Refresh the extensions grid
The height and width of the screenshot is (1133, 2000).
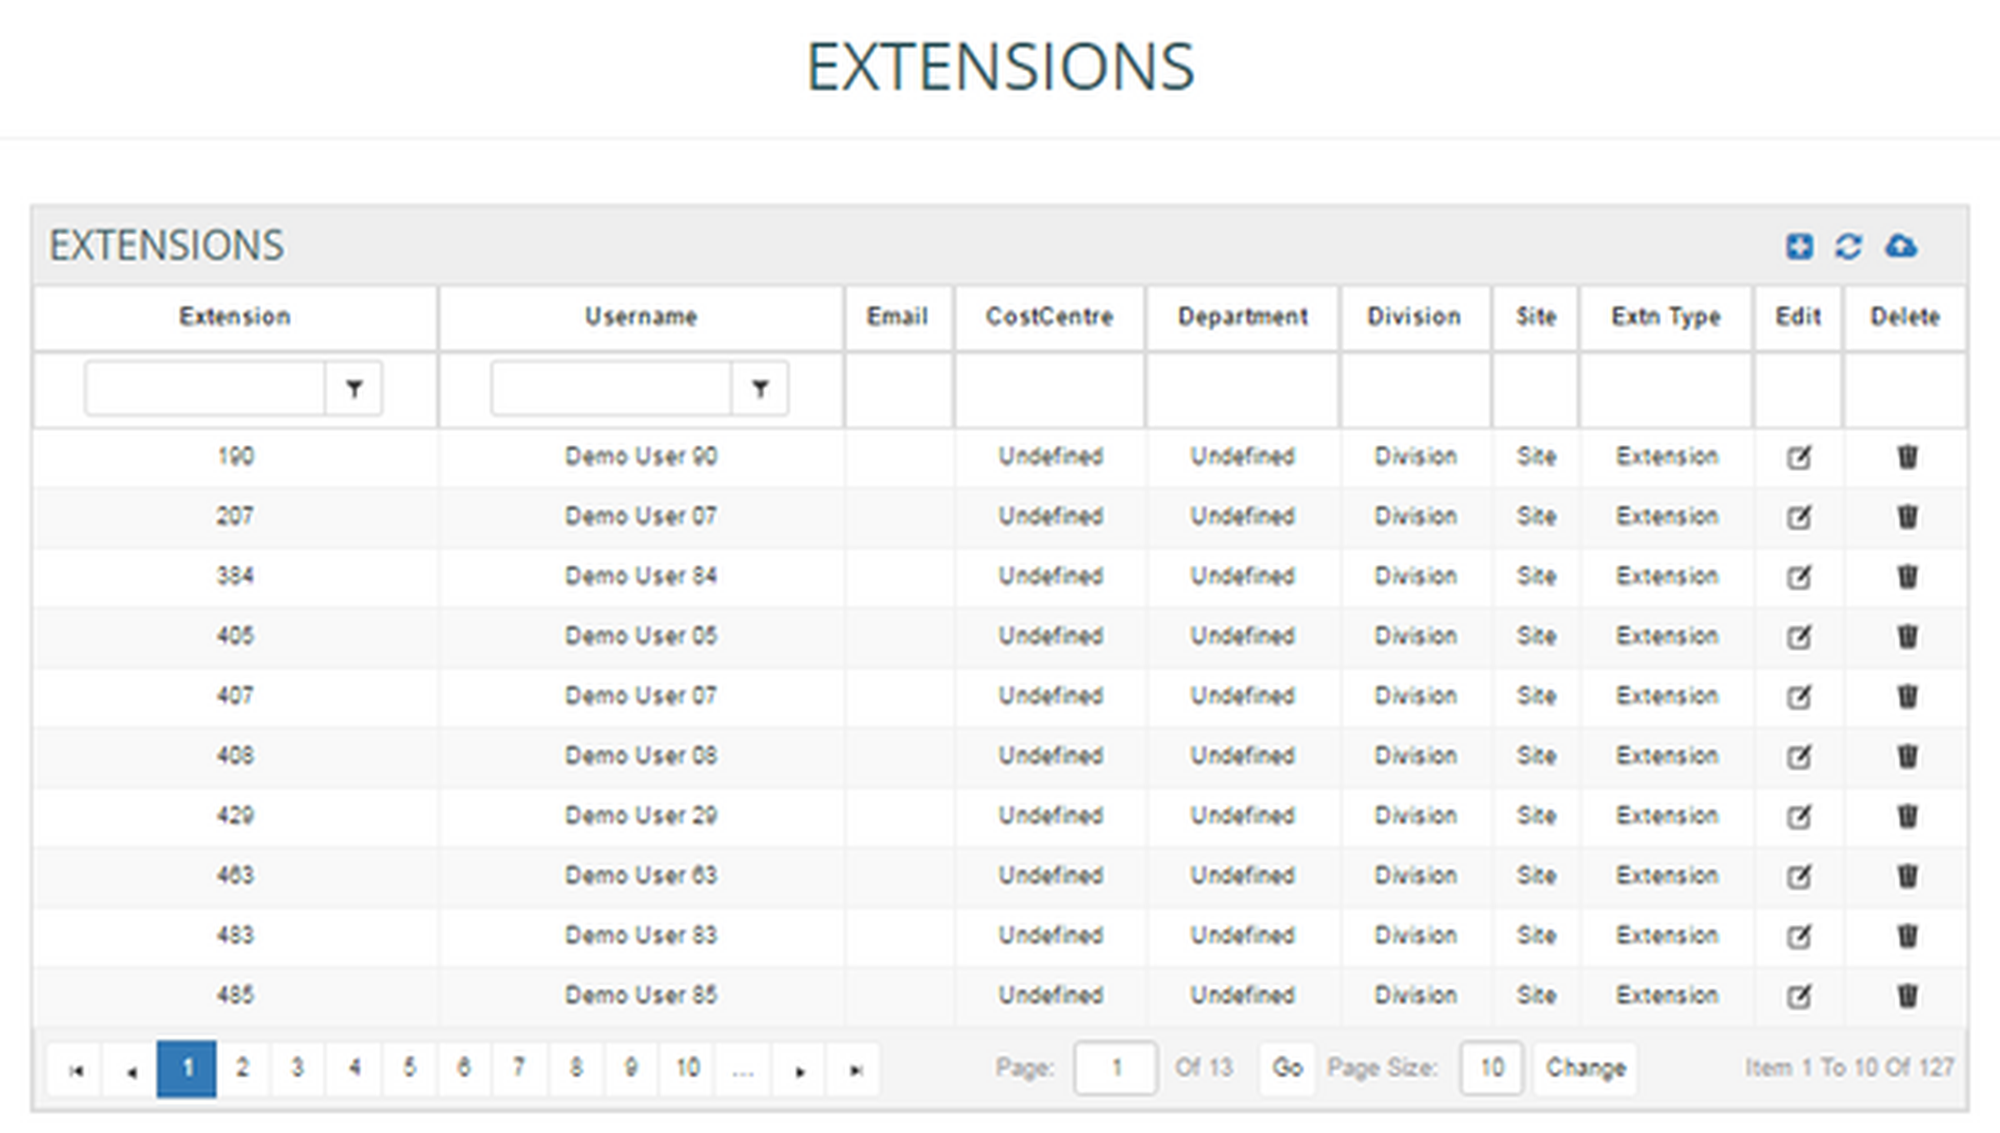pyautogui.click(x=1848, y=246)
